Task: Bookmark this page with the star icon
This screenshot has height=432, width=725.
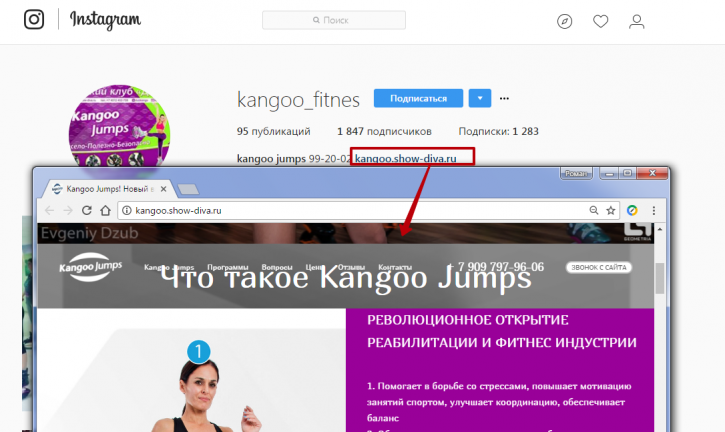Action: [x=611, y=210]
